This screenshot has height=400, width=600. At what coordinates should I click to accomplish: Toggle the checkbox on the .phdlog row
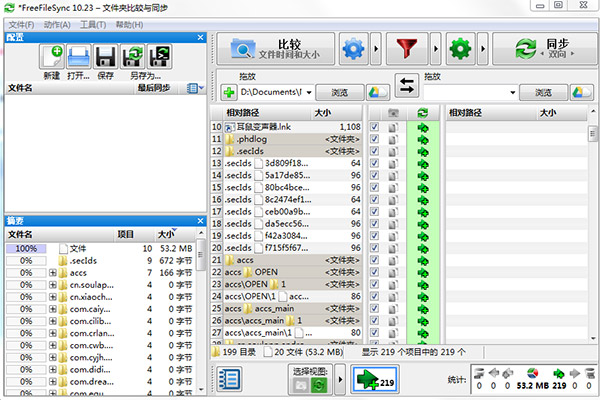[x=373, y=140]
